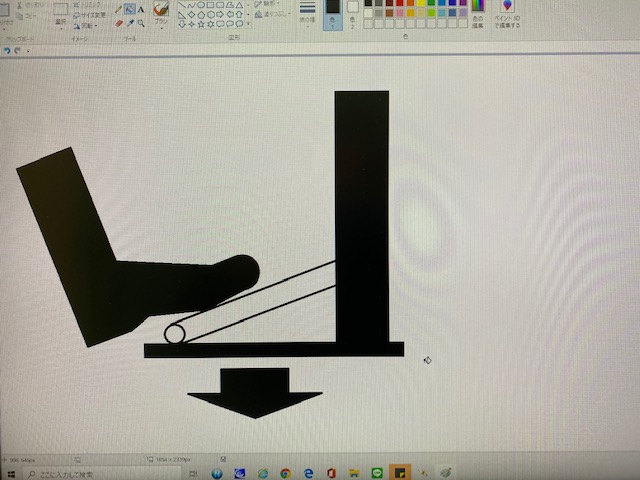
Task: Pick the red color swatch
Action: click(x=400, y=3)
